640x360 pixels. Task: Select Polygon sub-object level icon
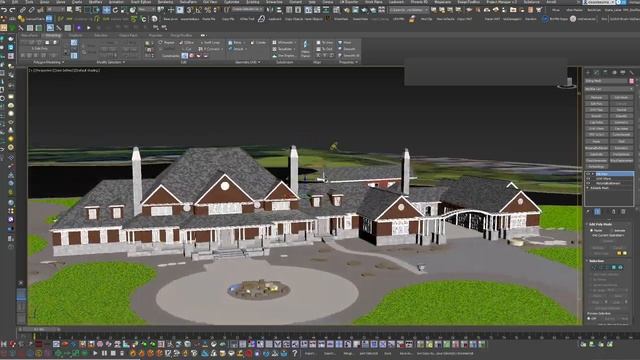(x=613, y=267)
